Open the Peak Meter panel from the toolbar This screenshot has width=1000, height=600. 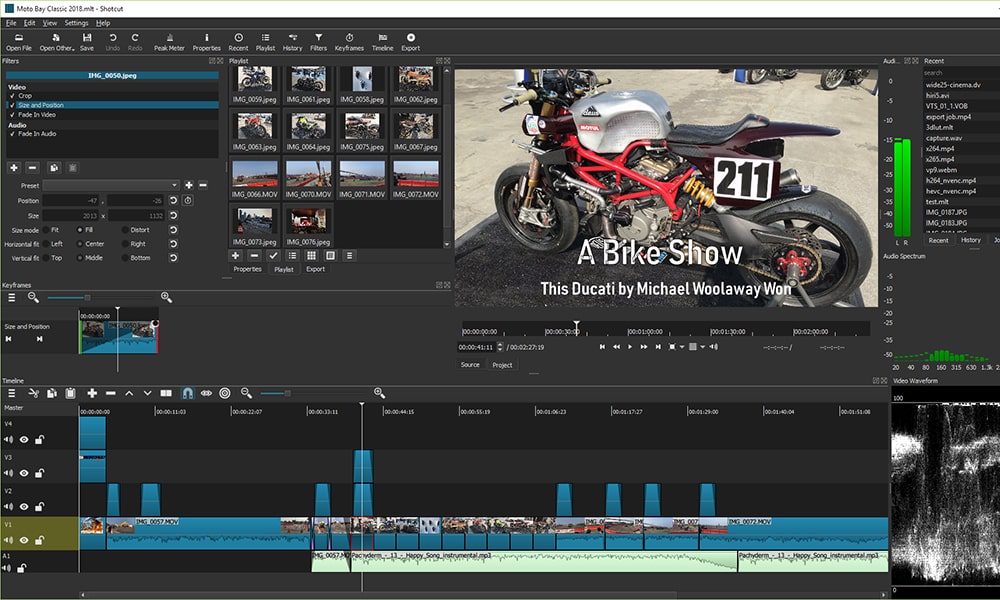[x=169, y=42]
